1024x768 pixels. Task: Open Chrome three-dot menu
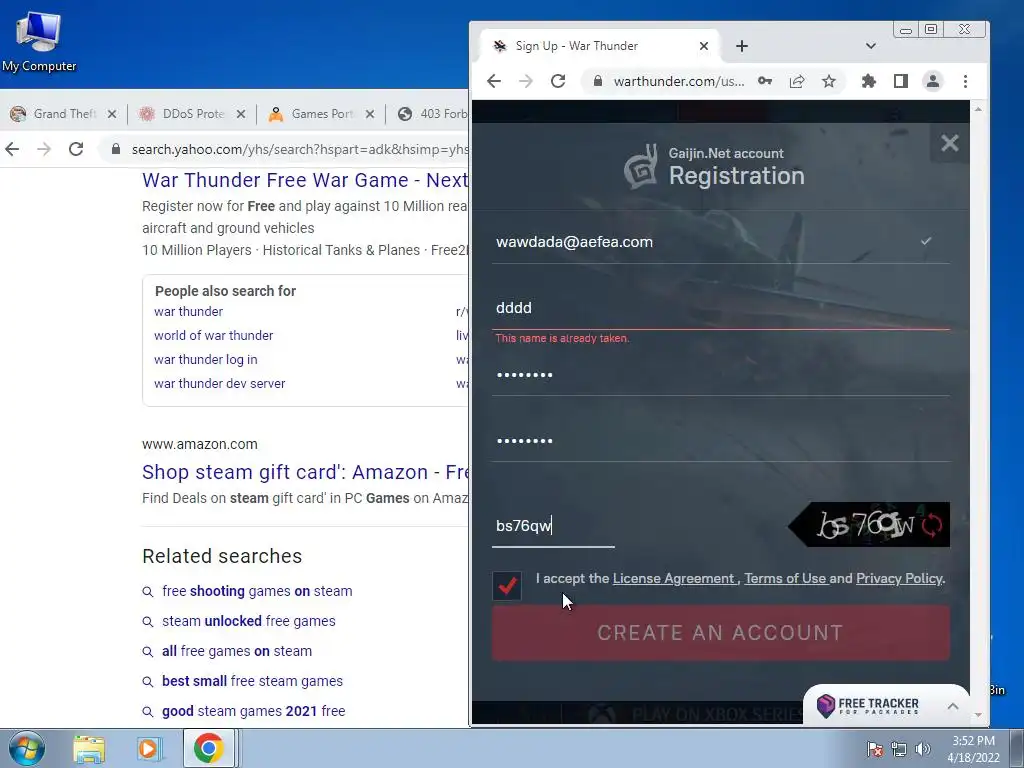coord(965,81)
